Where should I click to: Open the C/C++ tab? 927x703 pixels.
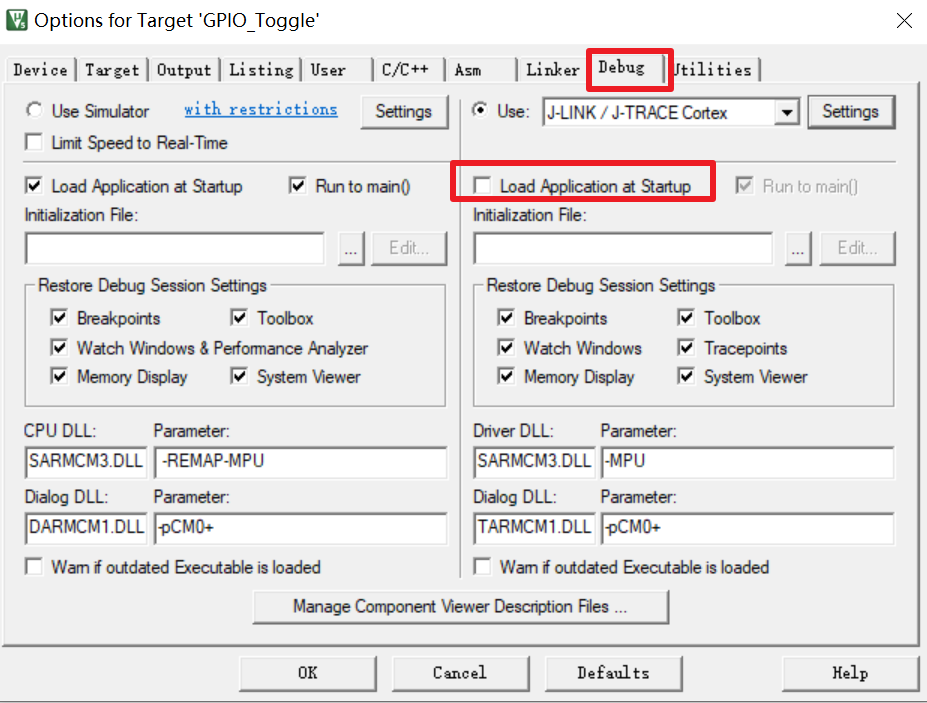pyautogui.click(x=409, y=70)
